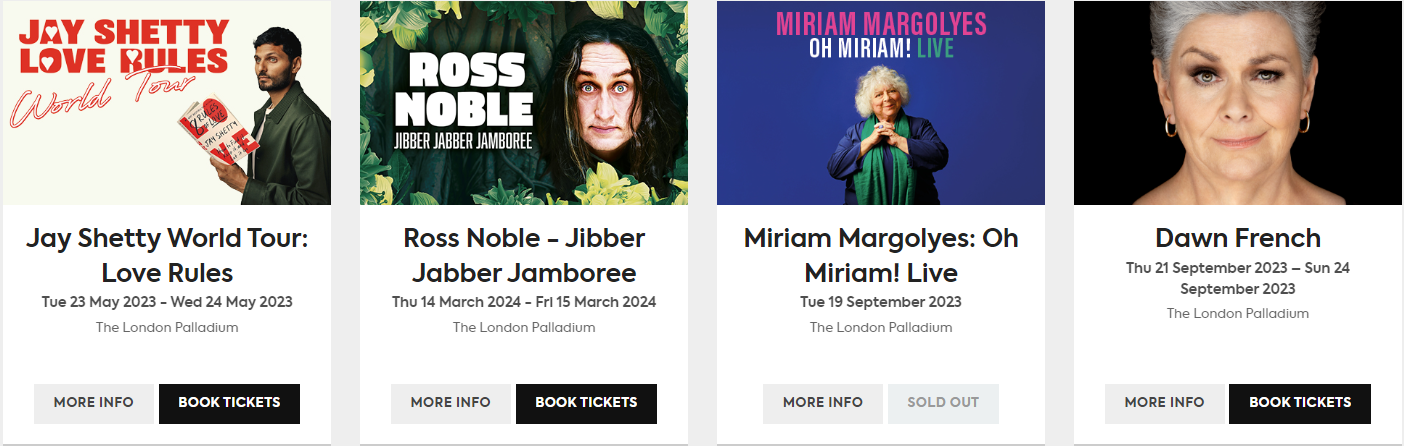Book tickets for Jay Shetty World Tour
Image resolution: width=1404 pixels, height=446 pixels.
[x=229, y=403]
